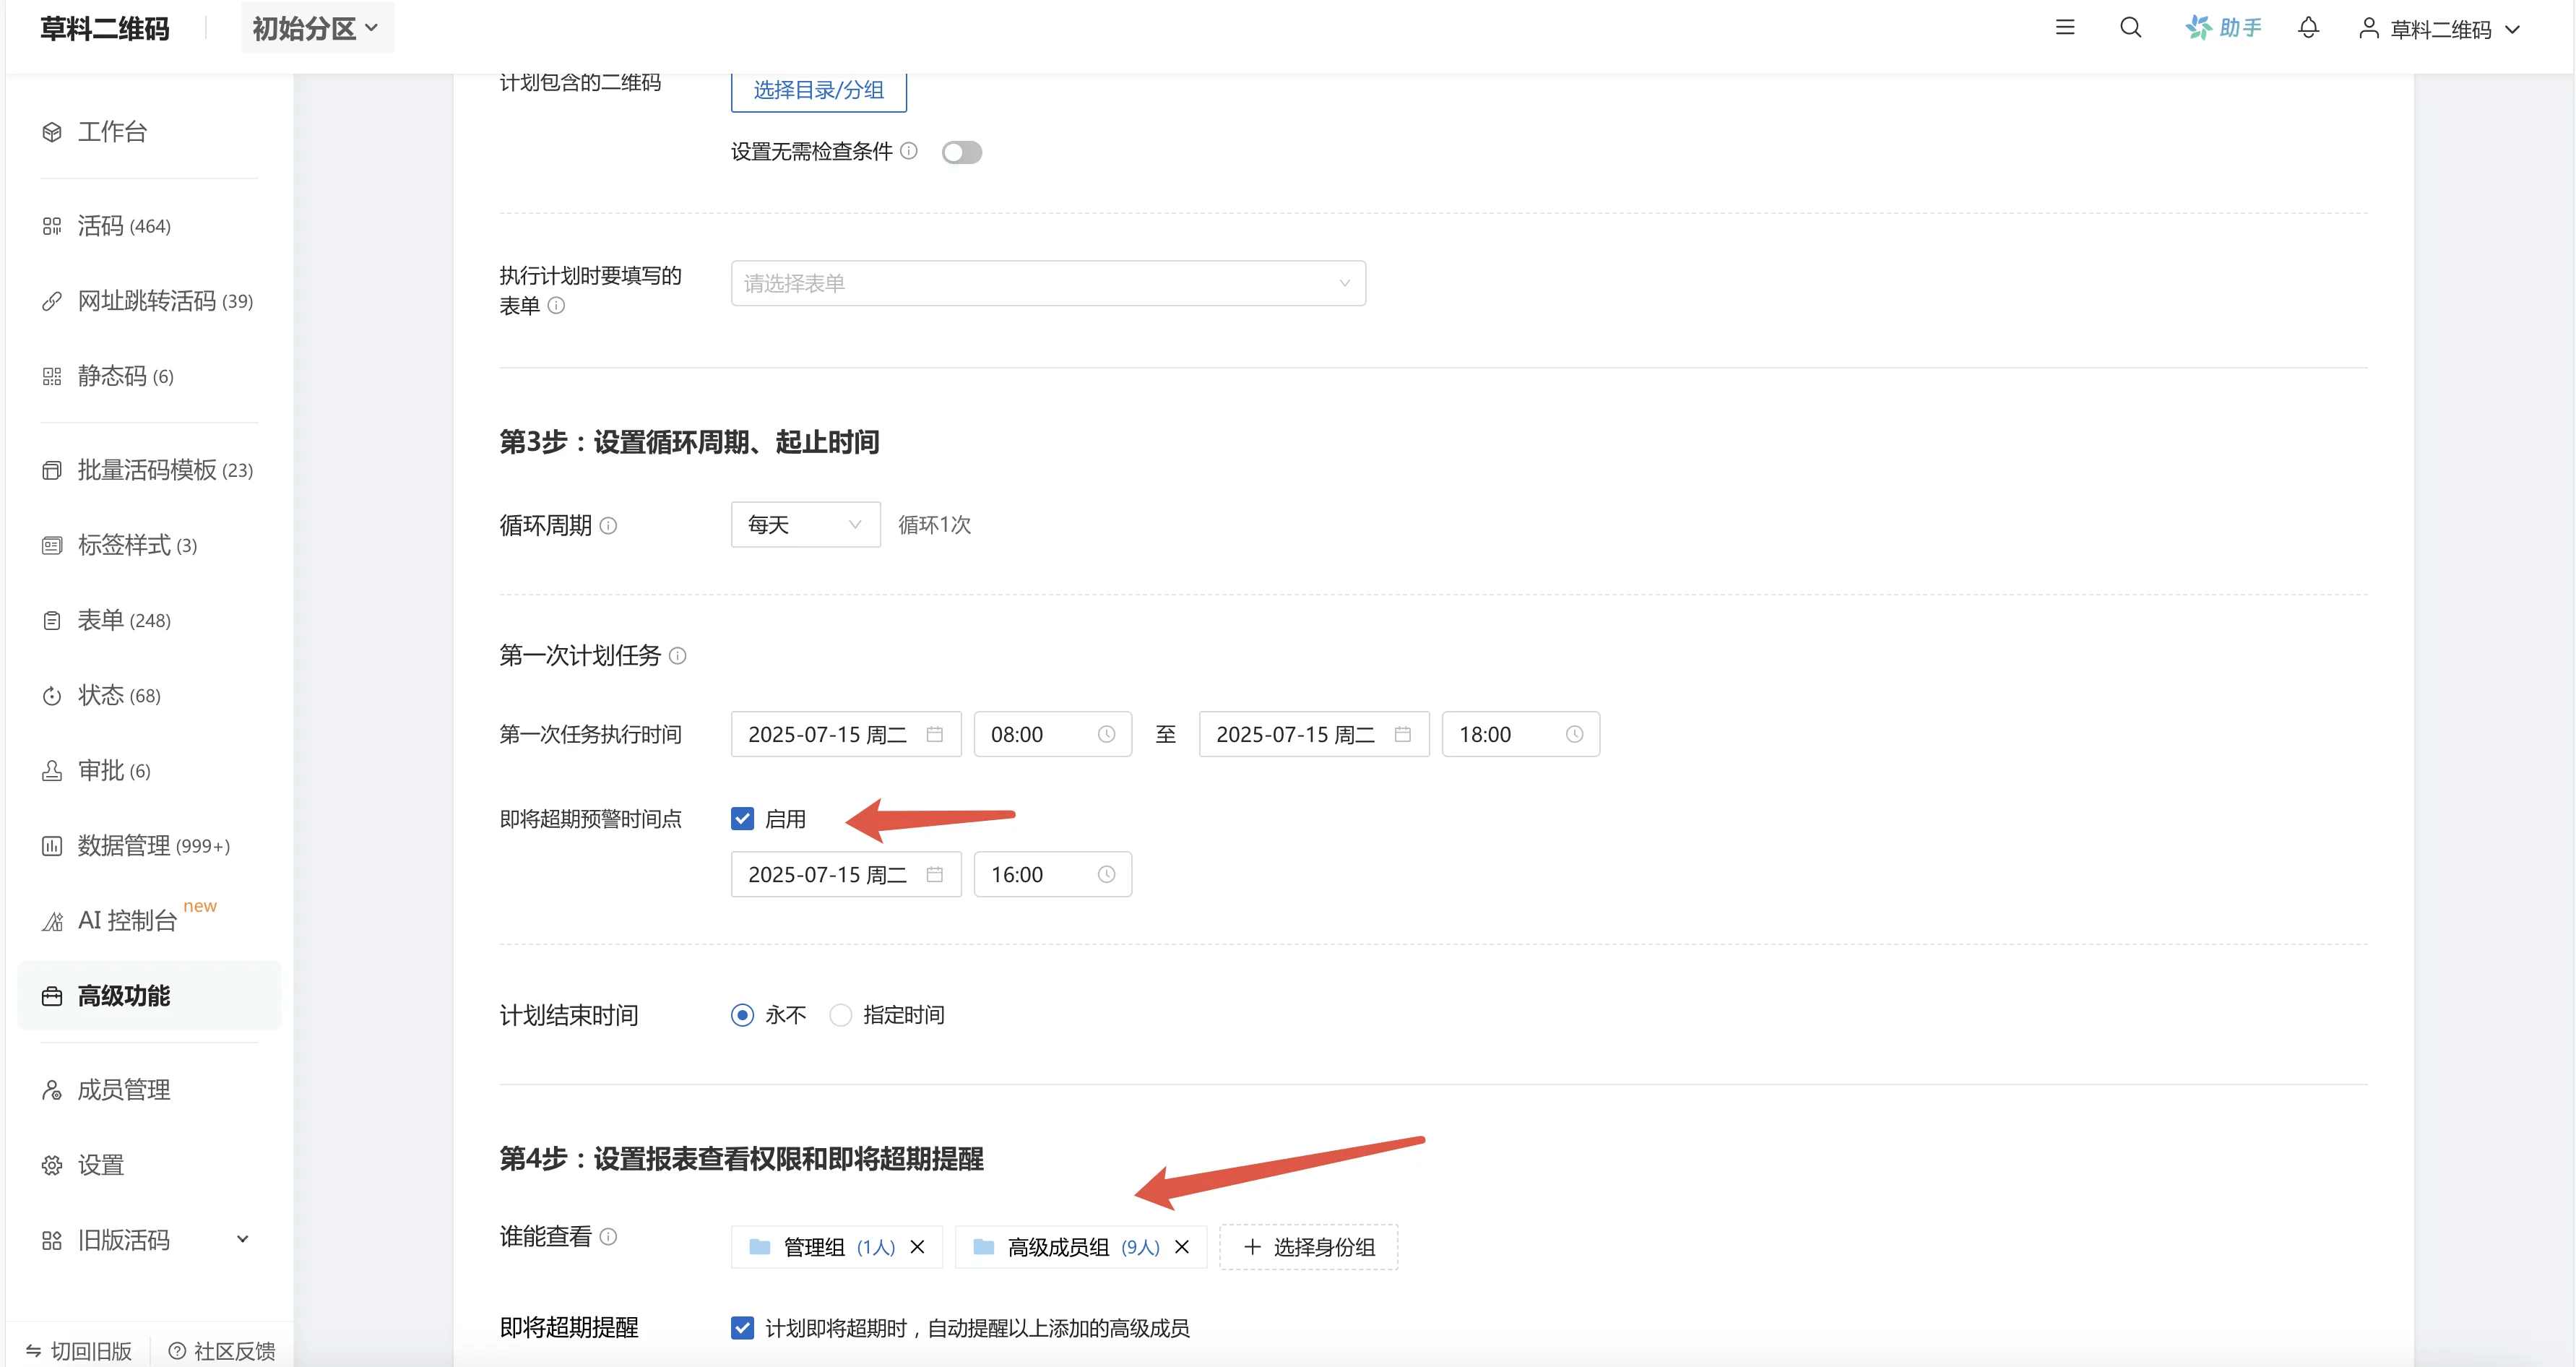Click clock icon in 08:00 time field

(1107, 735)
